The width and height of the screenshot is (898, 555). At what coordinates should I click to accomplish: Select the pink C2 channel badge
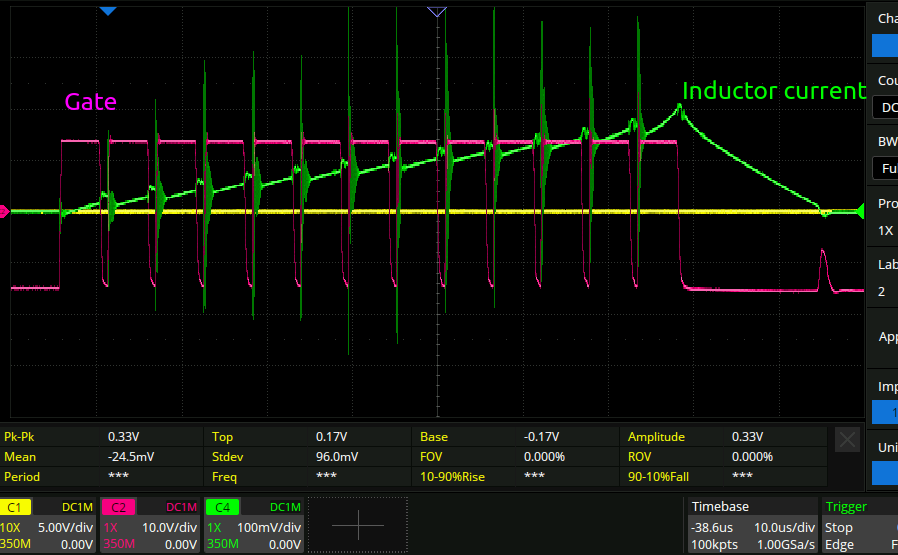pos(118,507)
